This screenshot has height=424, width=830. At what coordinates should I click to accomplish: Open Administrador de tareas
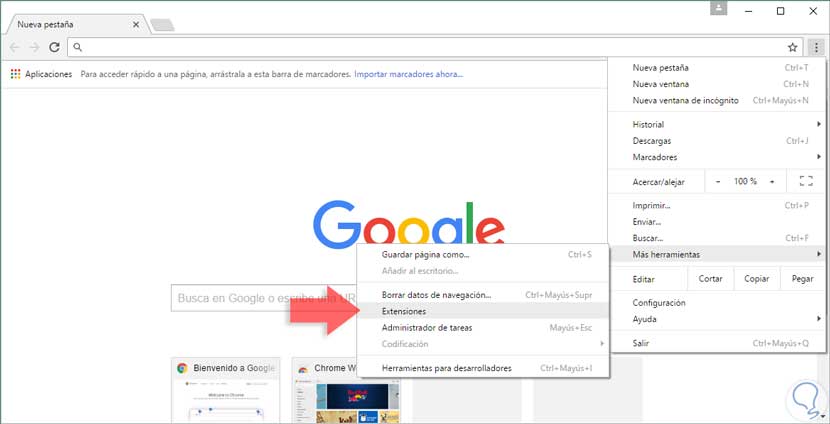pyautogui.click(x=483, y=328)
